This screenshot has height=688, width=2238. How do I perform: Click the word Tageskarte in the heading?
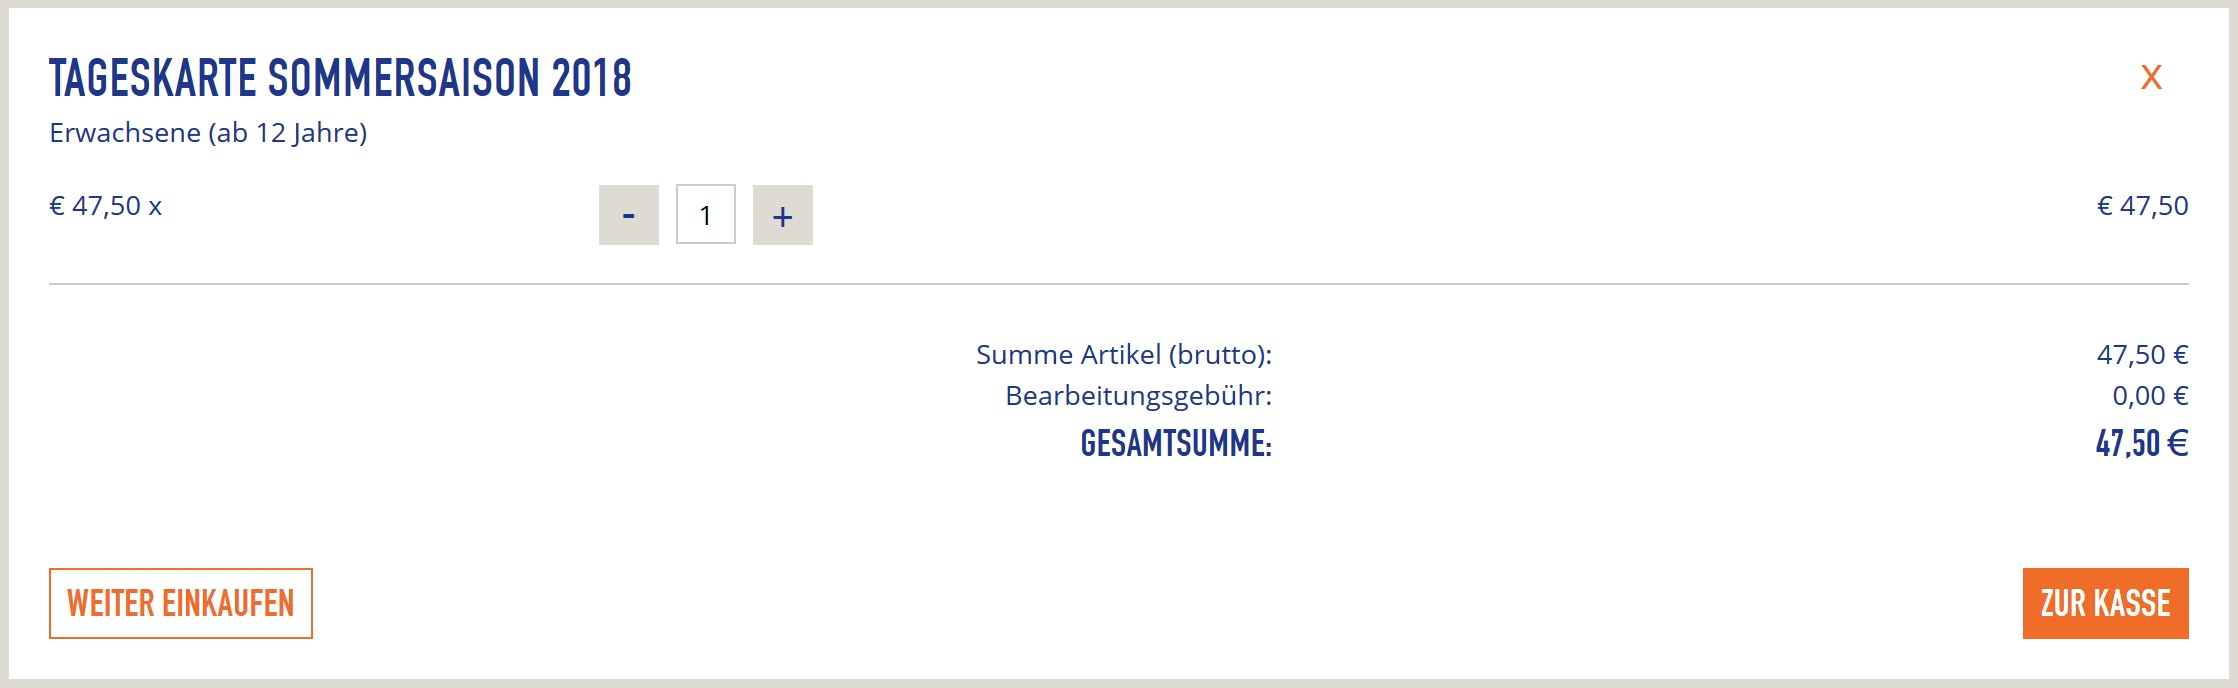point(153,78)
